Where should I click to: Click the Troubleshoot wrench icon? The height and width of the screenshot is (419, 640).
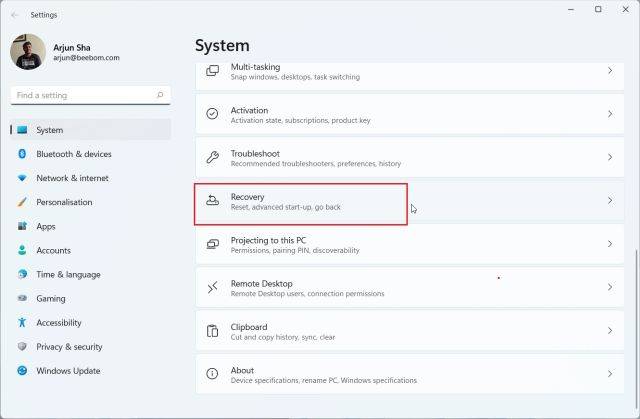(212, 157)
